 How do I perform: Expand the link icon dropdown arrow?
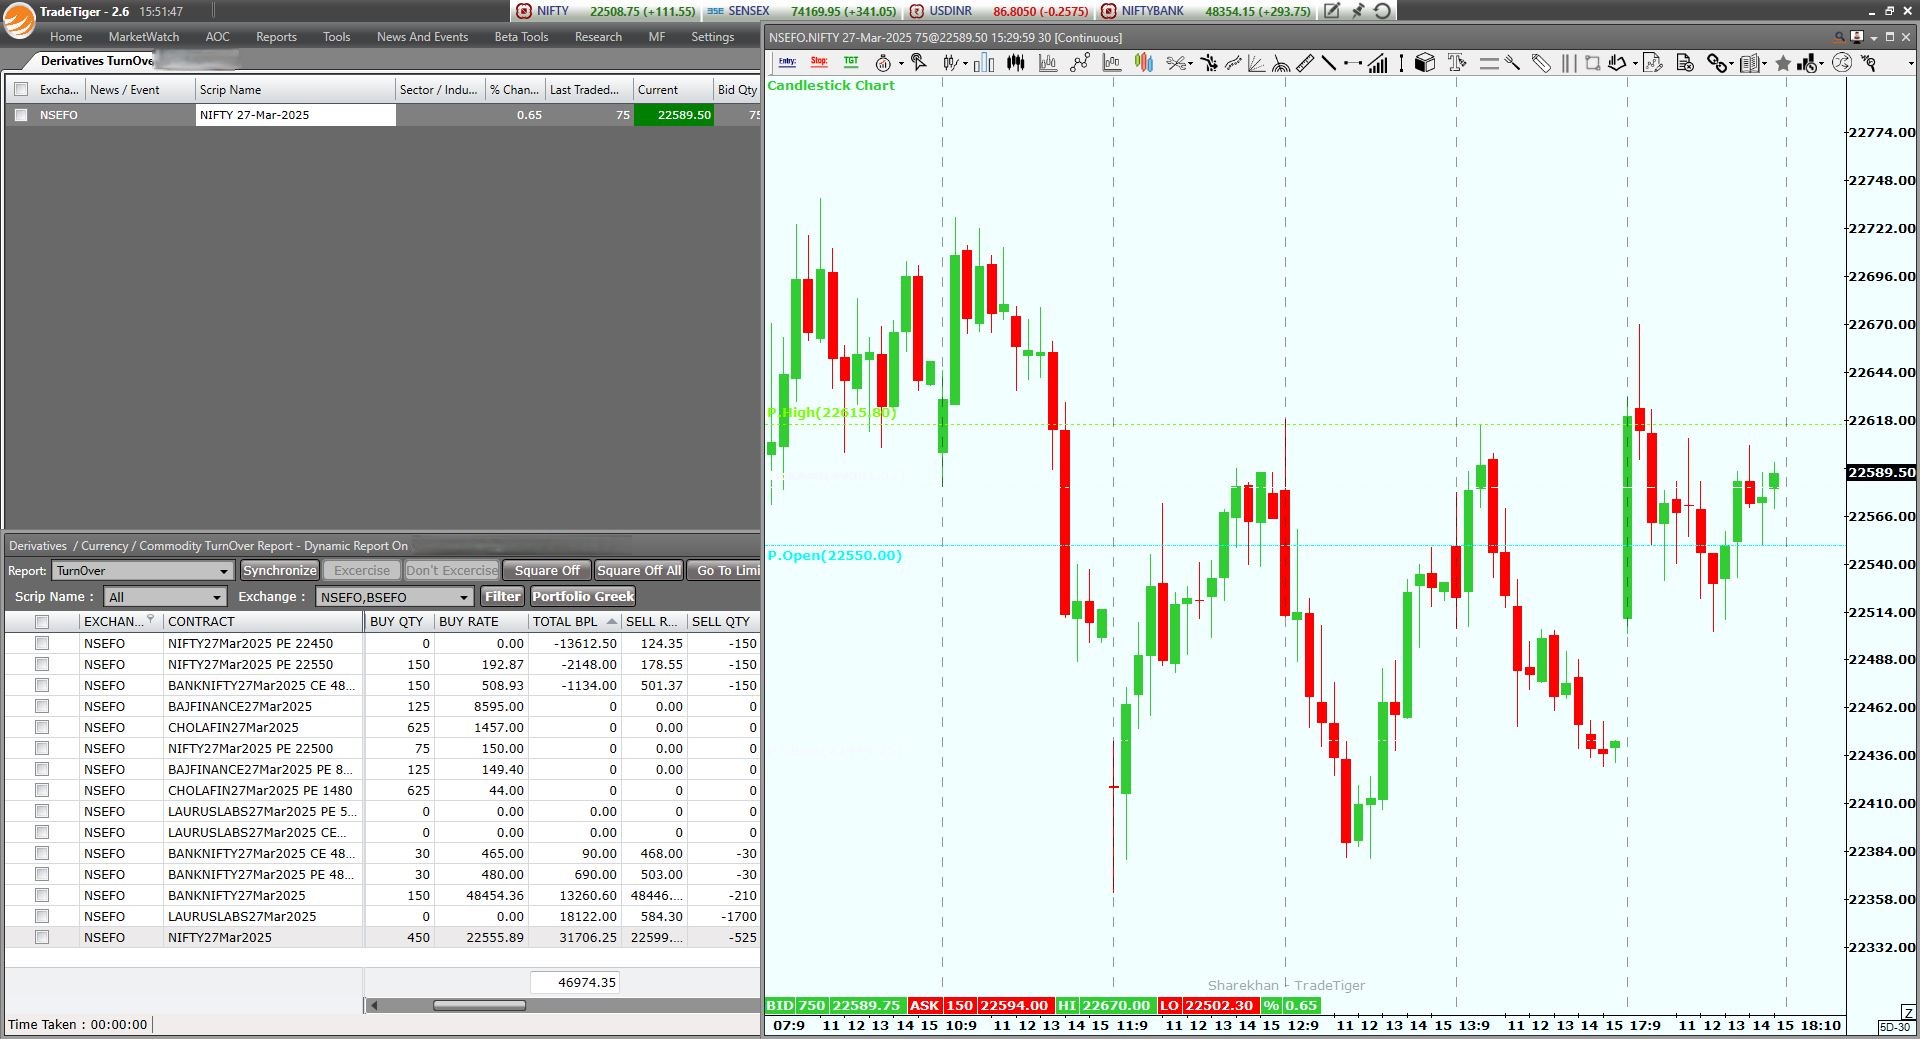pos(1732,63)
